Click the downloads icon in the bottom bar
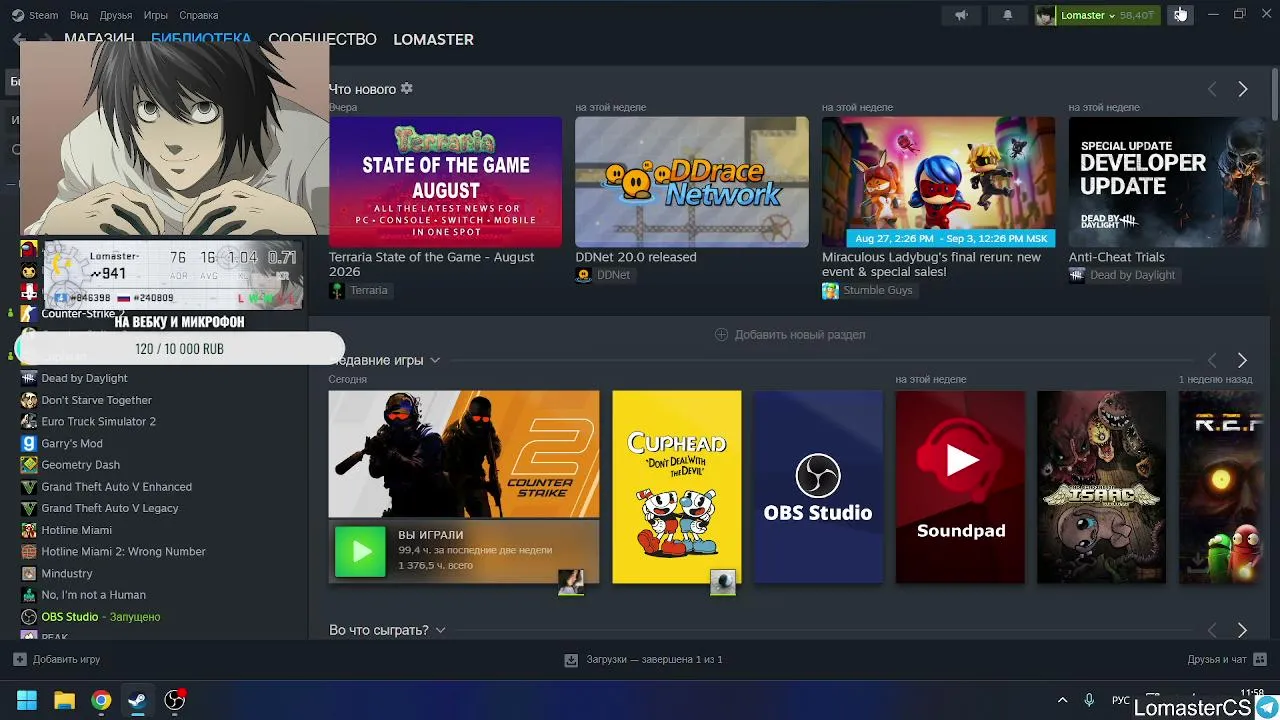The width and height of the screenshot is (1280, 720). coord(571,660)
